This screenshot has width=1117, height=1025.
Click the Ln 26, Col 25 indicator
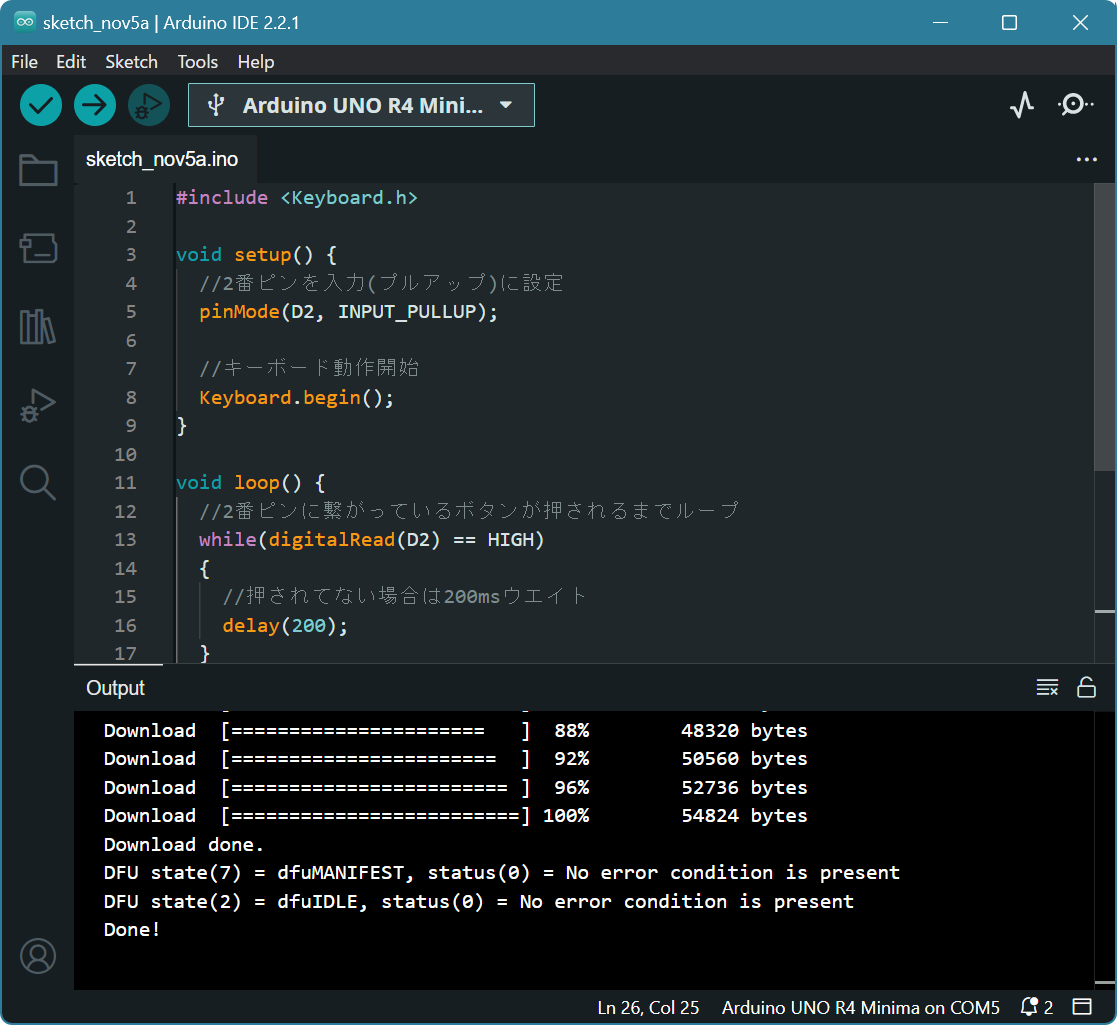tap(648, 1007)
